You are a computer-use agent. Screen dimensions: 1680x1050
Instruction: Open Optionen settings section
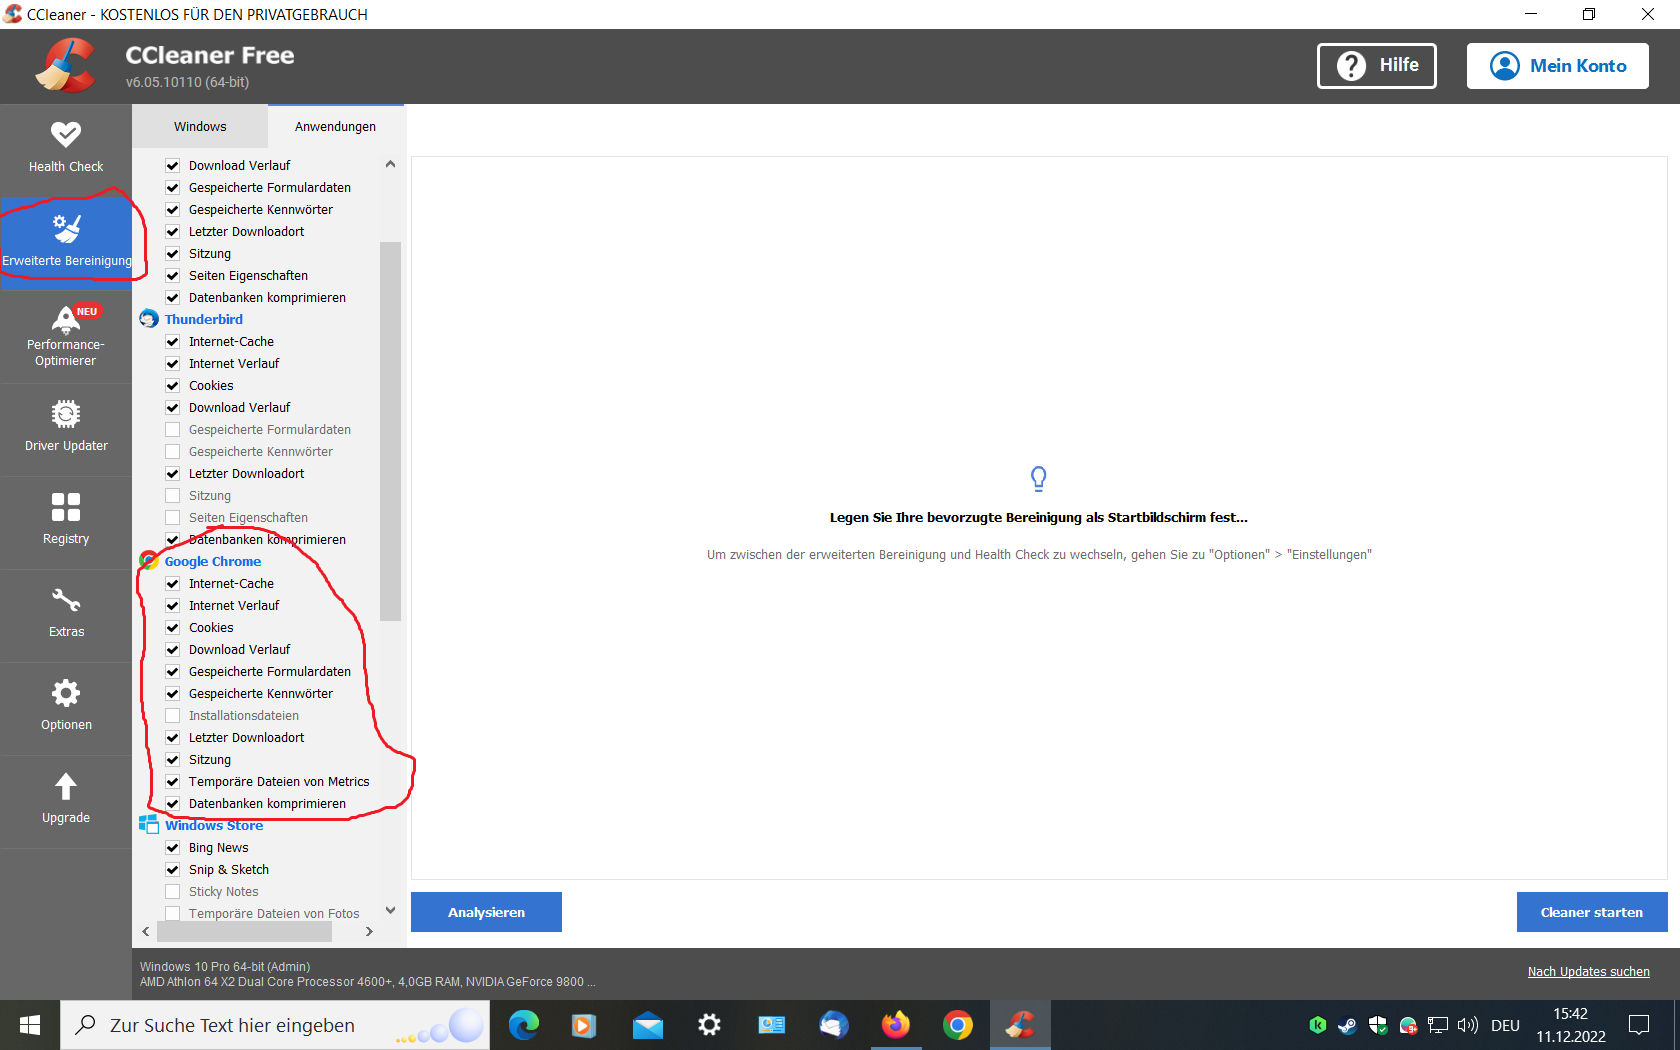coord(66,709)
